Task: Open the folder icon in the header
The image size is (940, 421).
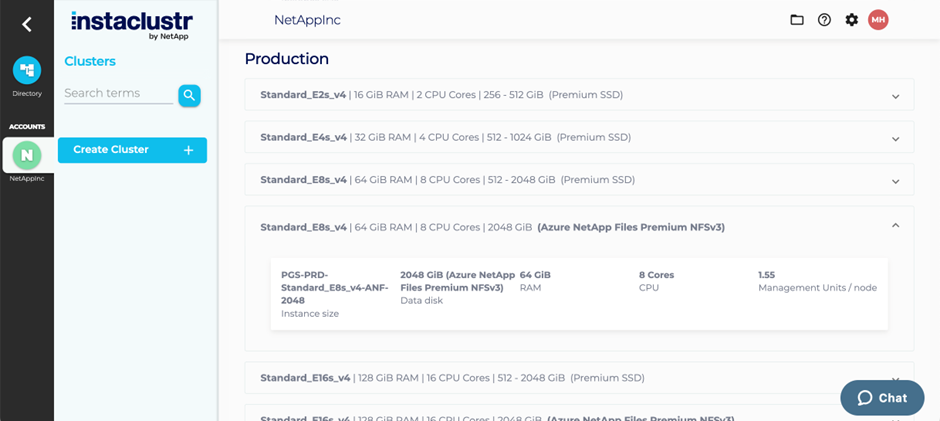Action: (797, 20)
